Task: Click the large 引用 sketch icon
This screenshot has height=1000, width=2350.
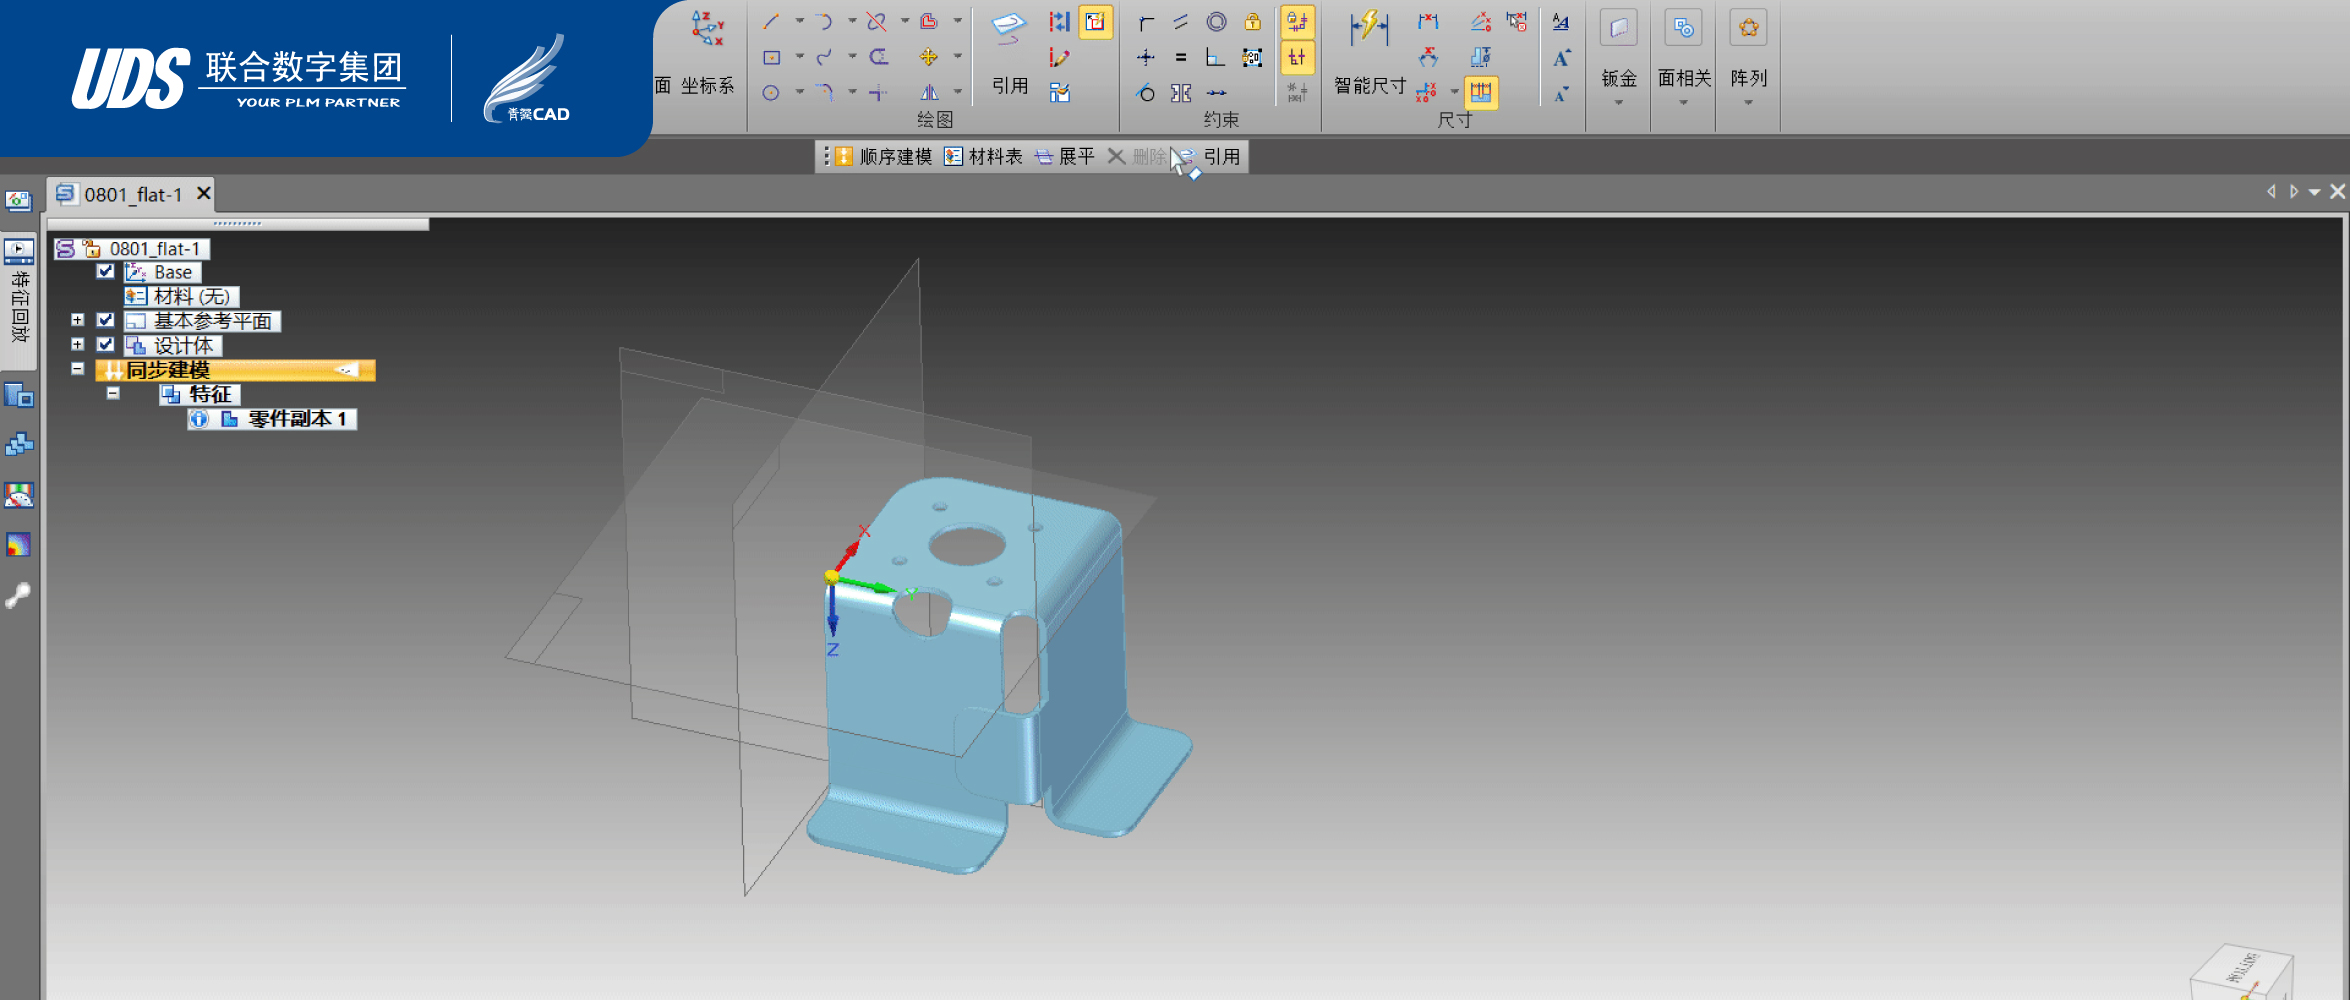Action: (1009, 29)
